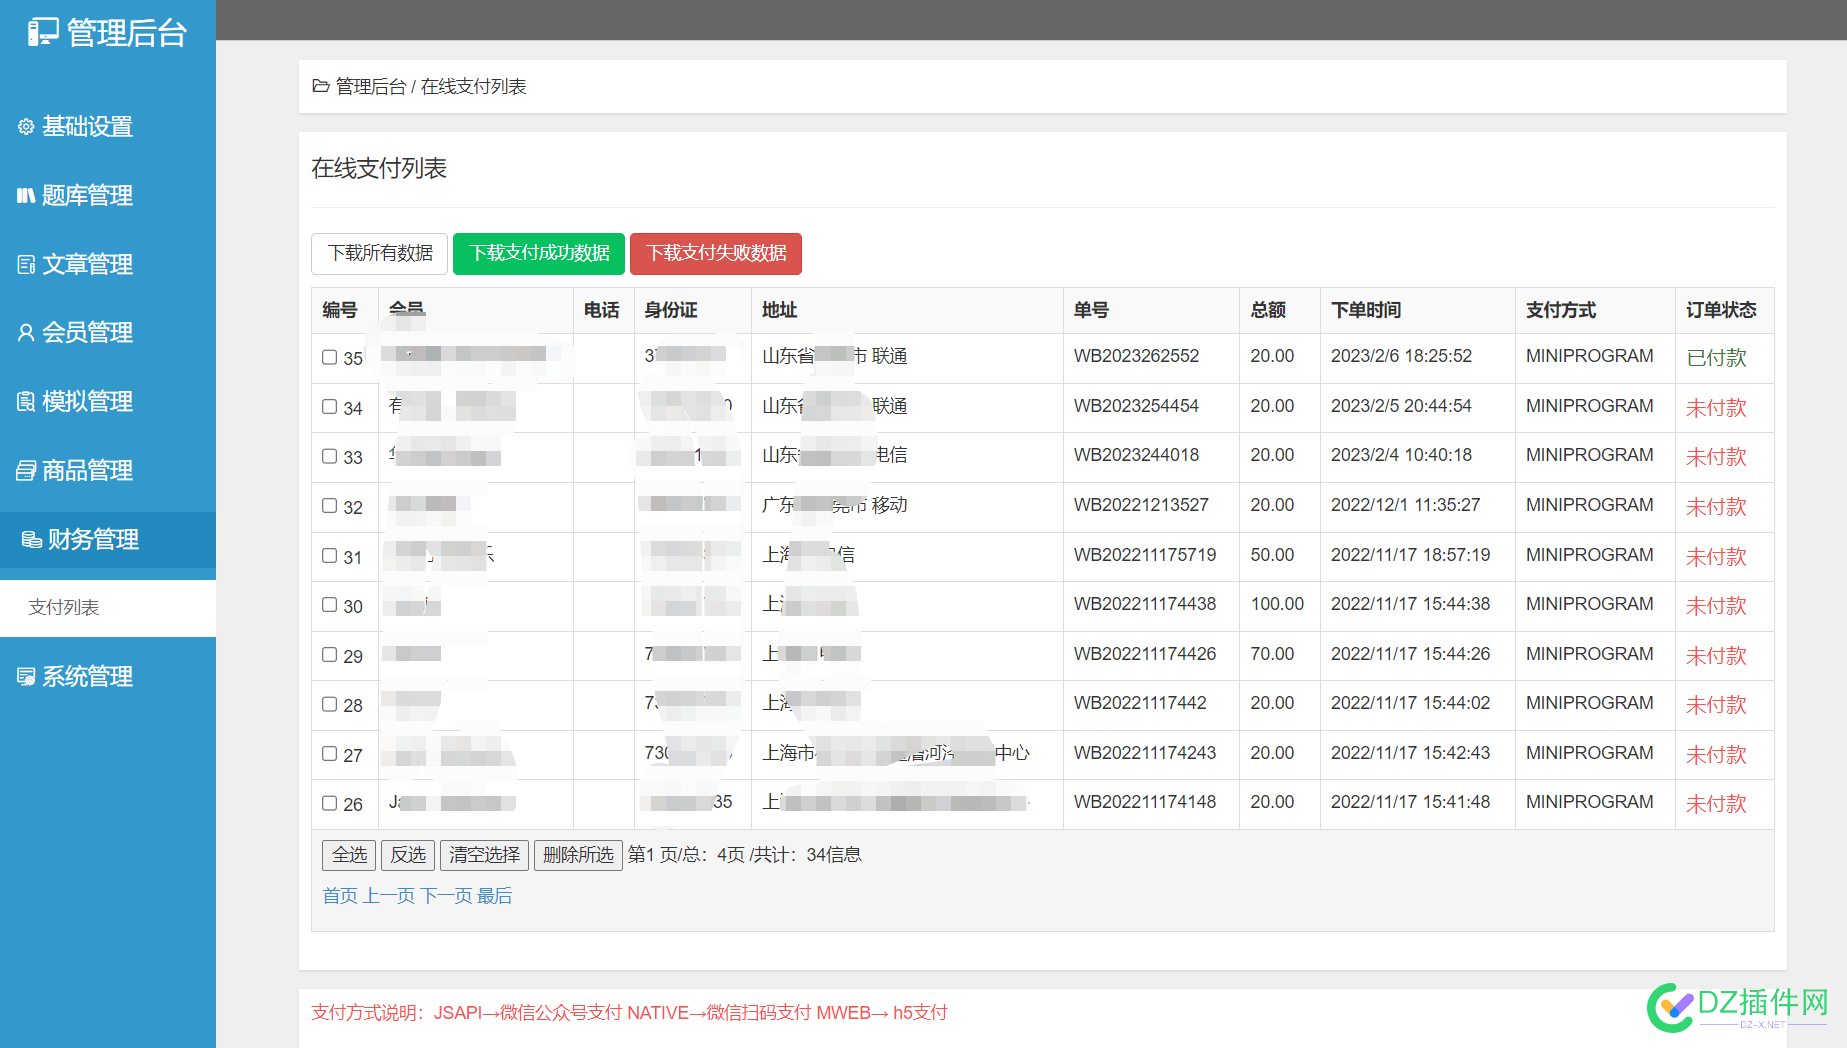Viewport: 1847px width, 1048px height.
Task: Click the exam icon beside 模拟管理
Action: click(26, 401)
